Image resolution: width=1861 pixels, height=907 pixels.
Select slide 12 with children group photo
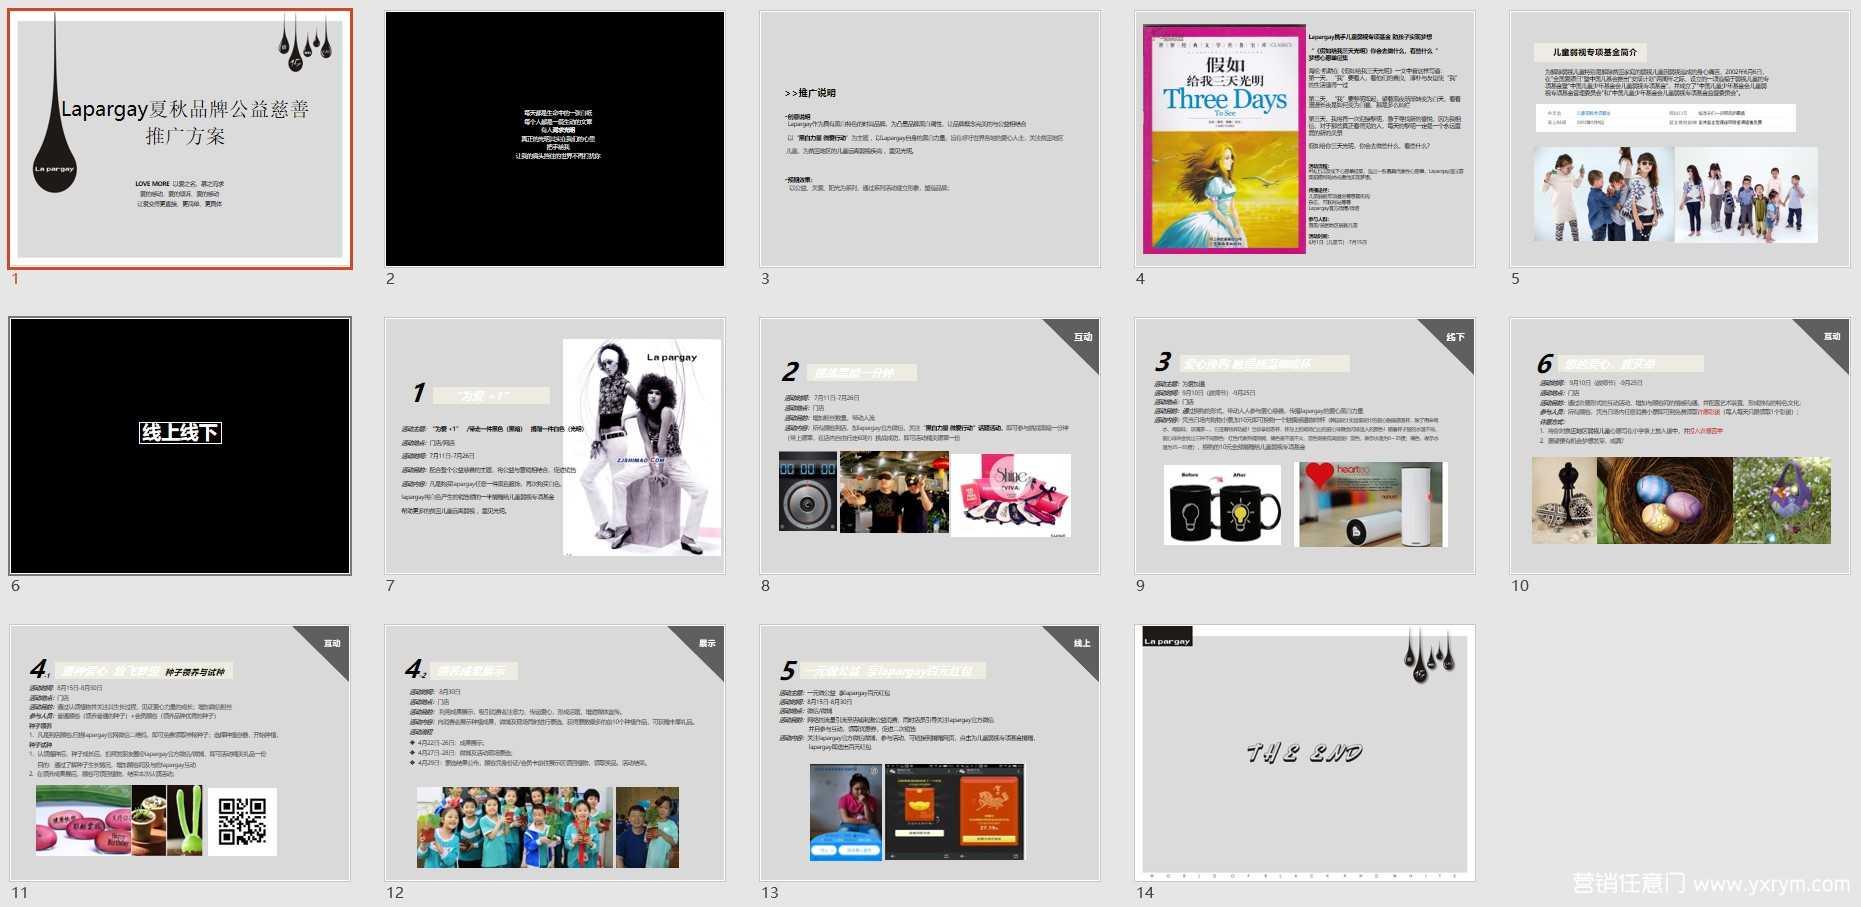click(555, 753)
